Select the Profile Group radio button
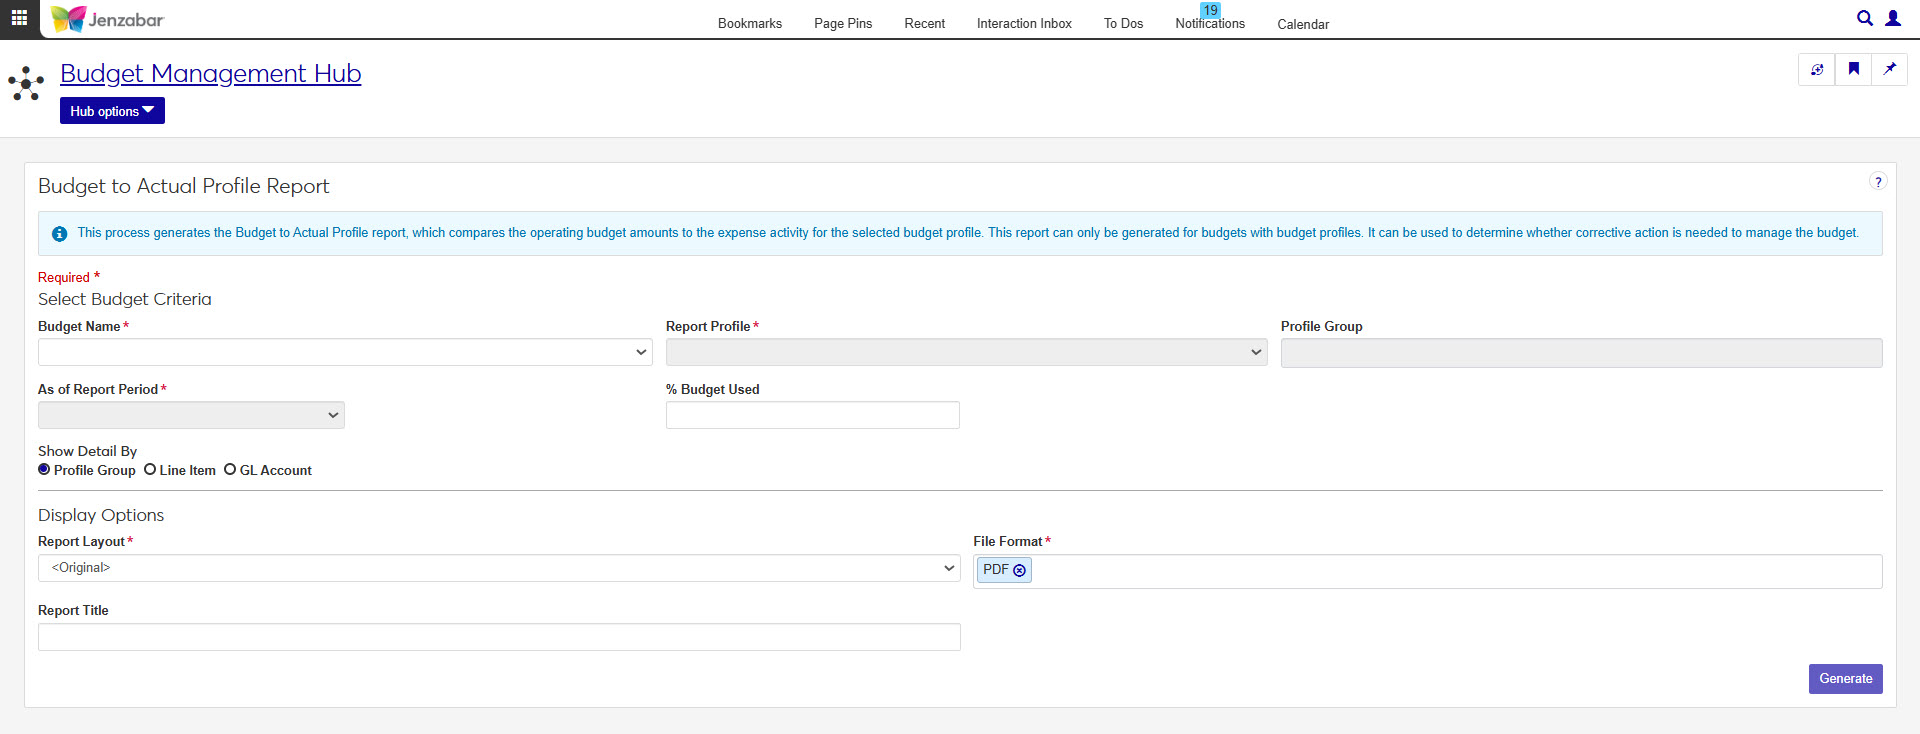This screenshot has height=734, width=1920. [44, 470]
